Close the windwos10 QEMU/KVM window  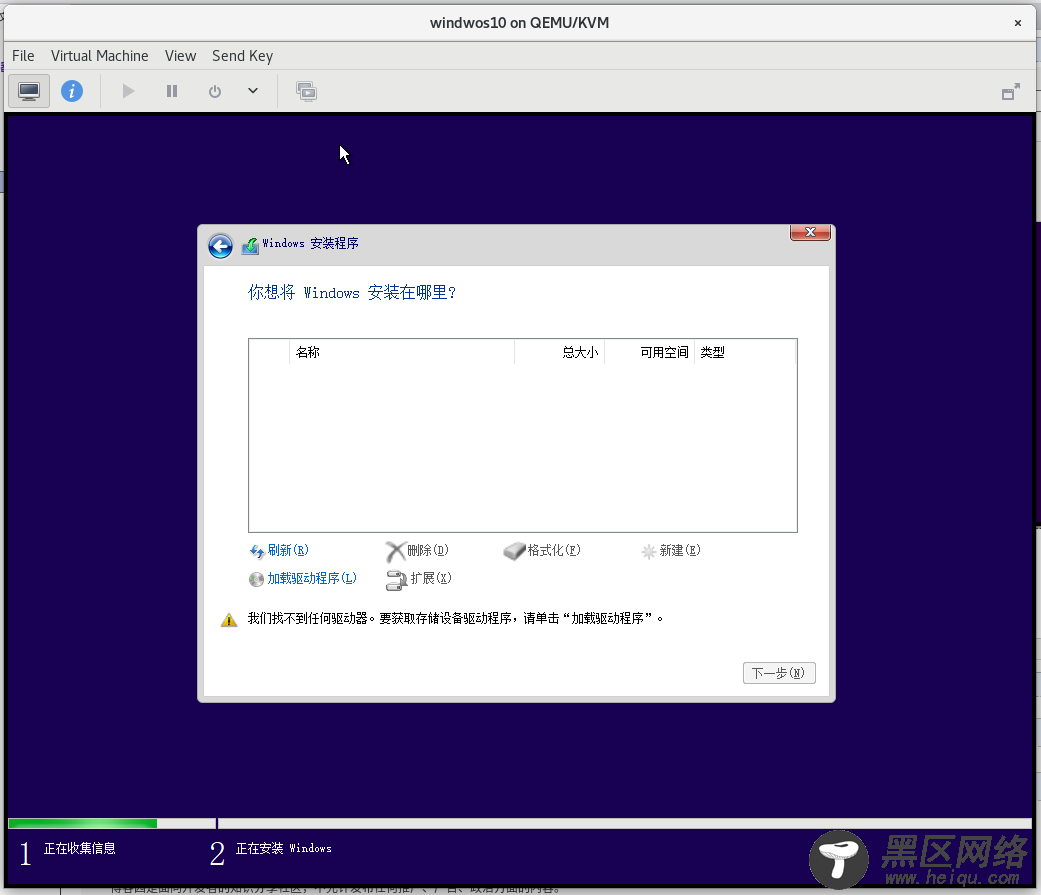click(x=1017, y=23)
